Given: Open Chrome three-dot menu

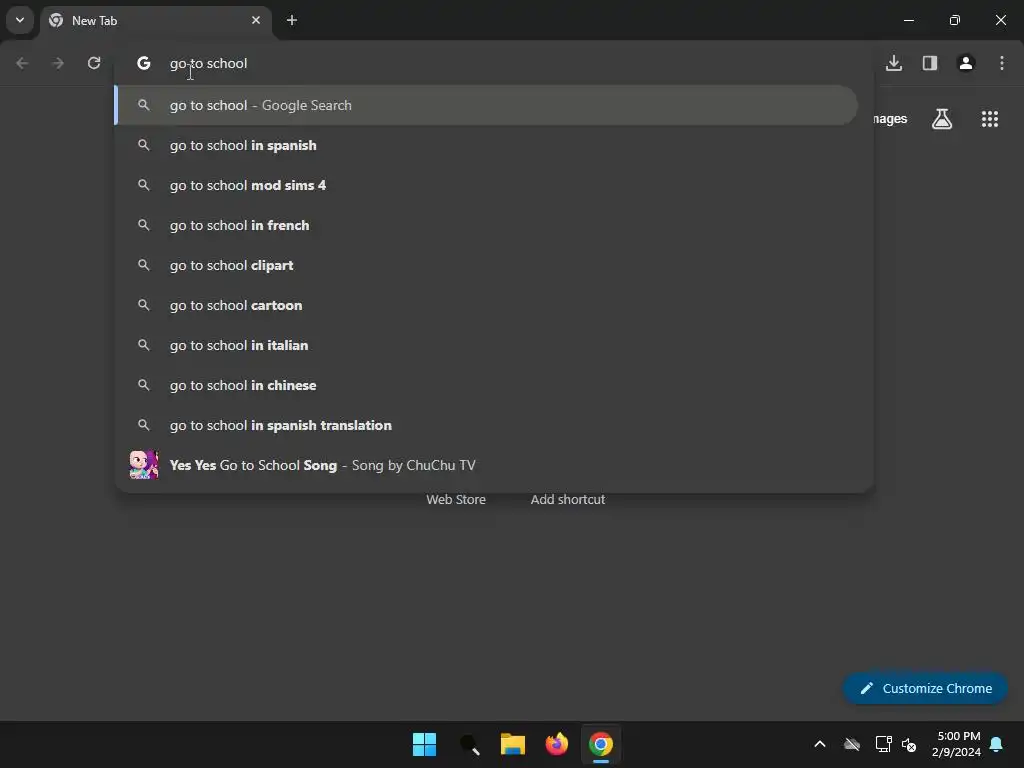Looking at the screenshot, I should tap(1002, 63).
